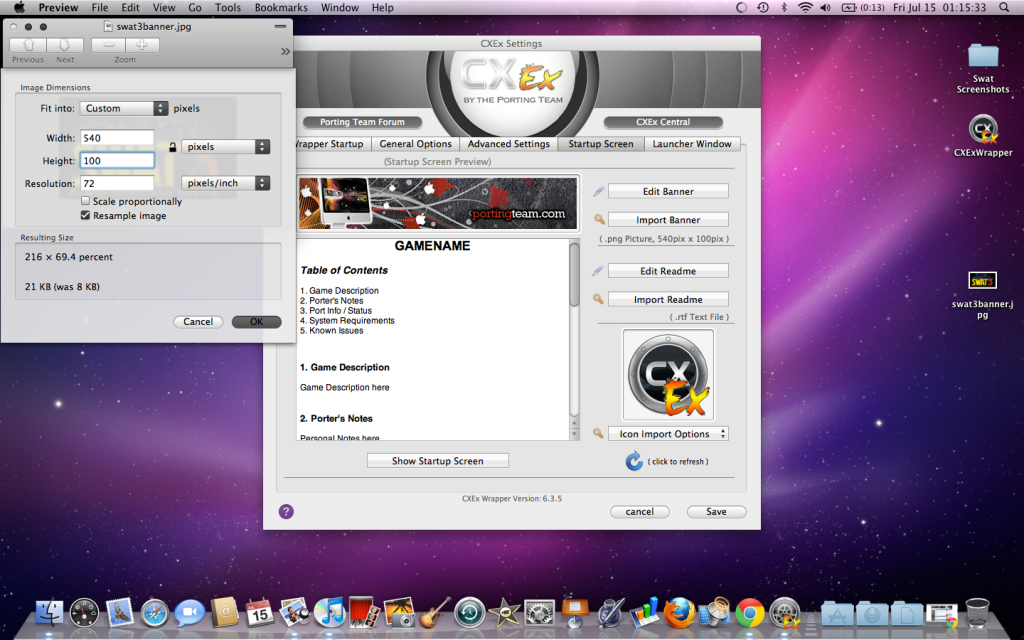Cancel the Image Dimensions dialog

pos(198,322)
